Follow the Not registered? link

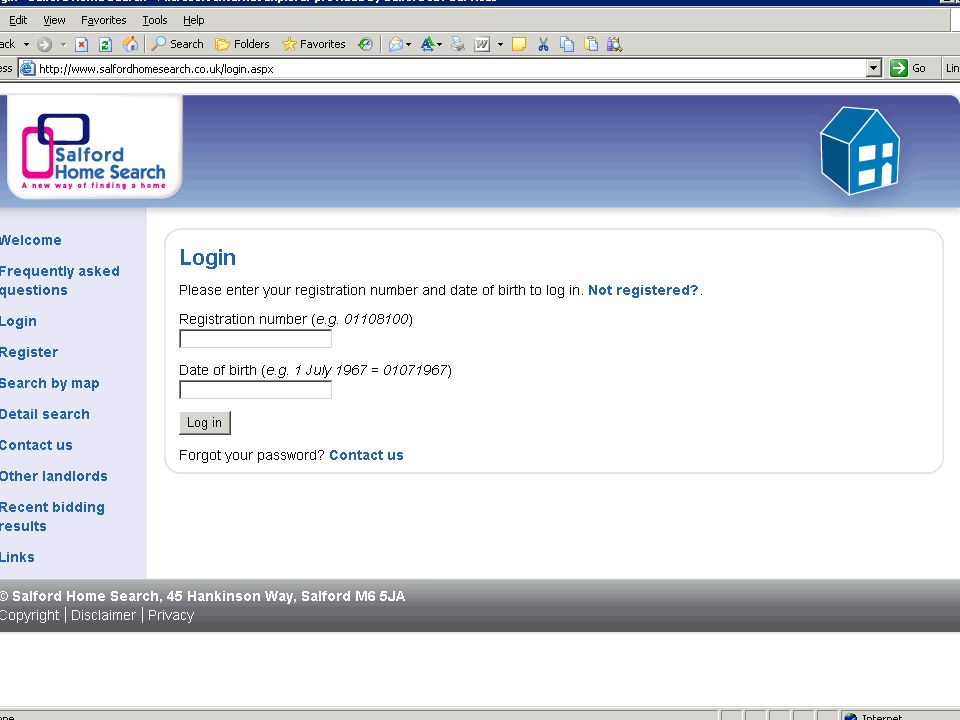coord(643,290)
